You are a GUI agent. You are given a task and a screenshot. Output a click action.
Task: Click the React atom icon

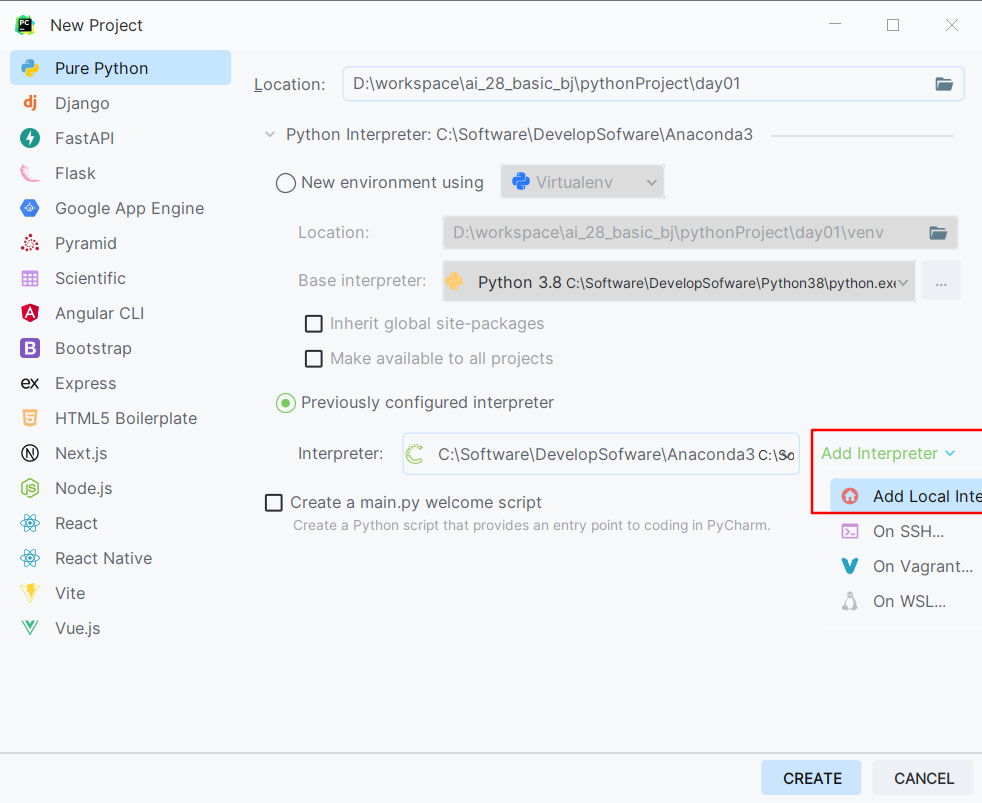[30, 523]
